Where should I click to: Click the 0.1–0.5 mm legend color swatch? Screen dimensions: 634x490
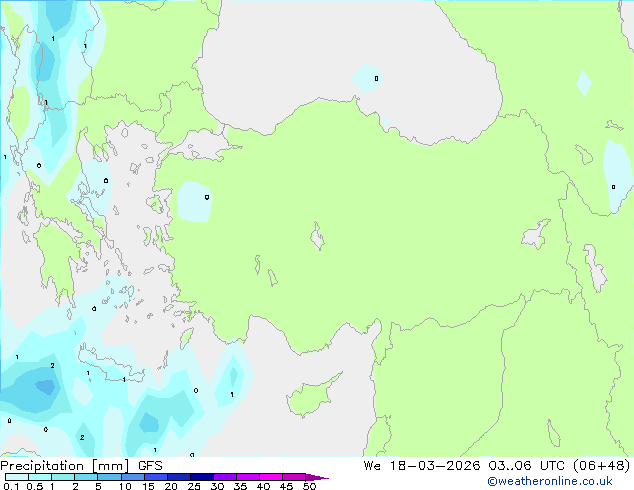(17, 477)
